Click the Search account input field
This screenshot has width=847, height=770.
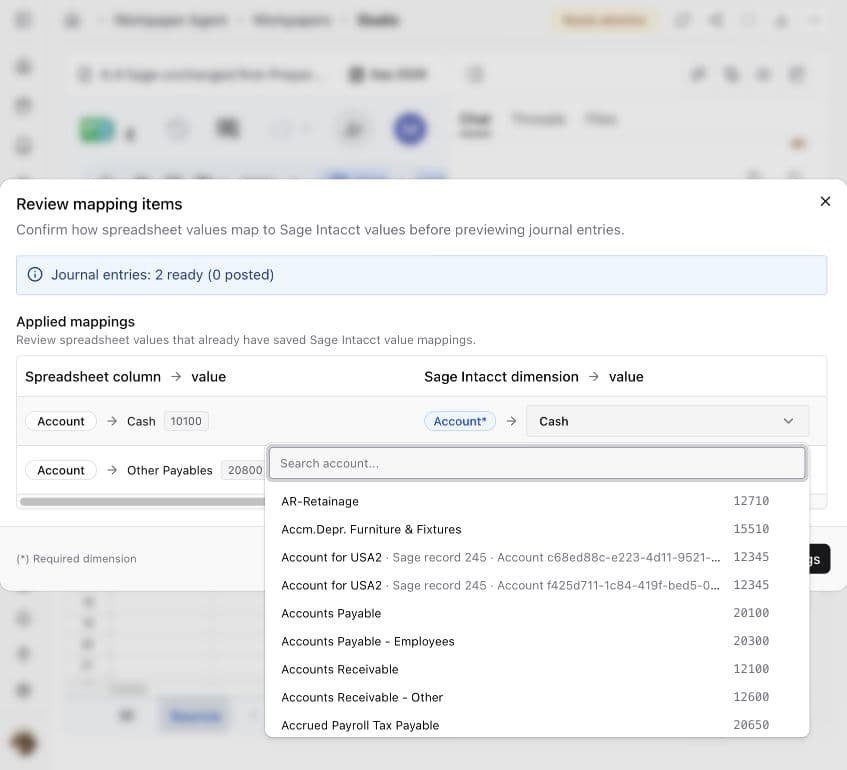(537, 463)
